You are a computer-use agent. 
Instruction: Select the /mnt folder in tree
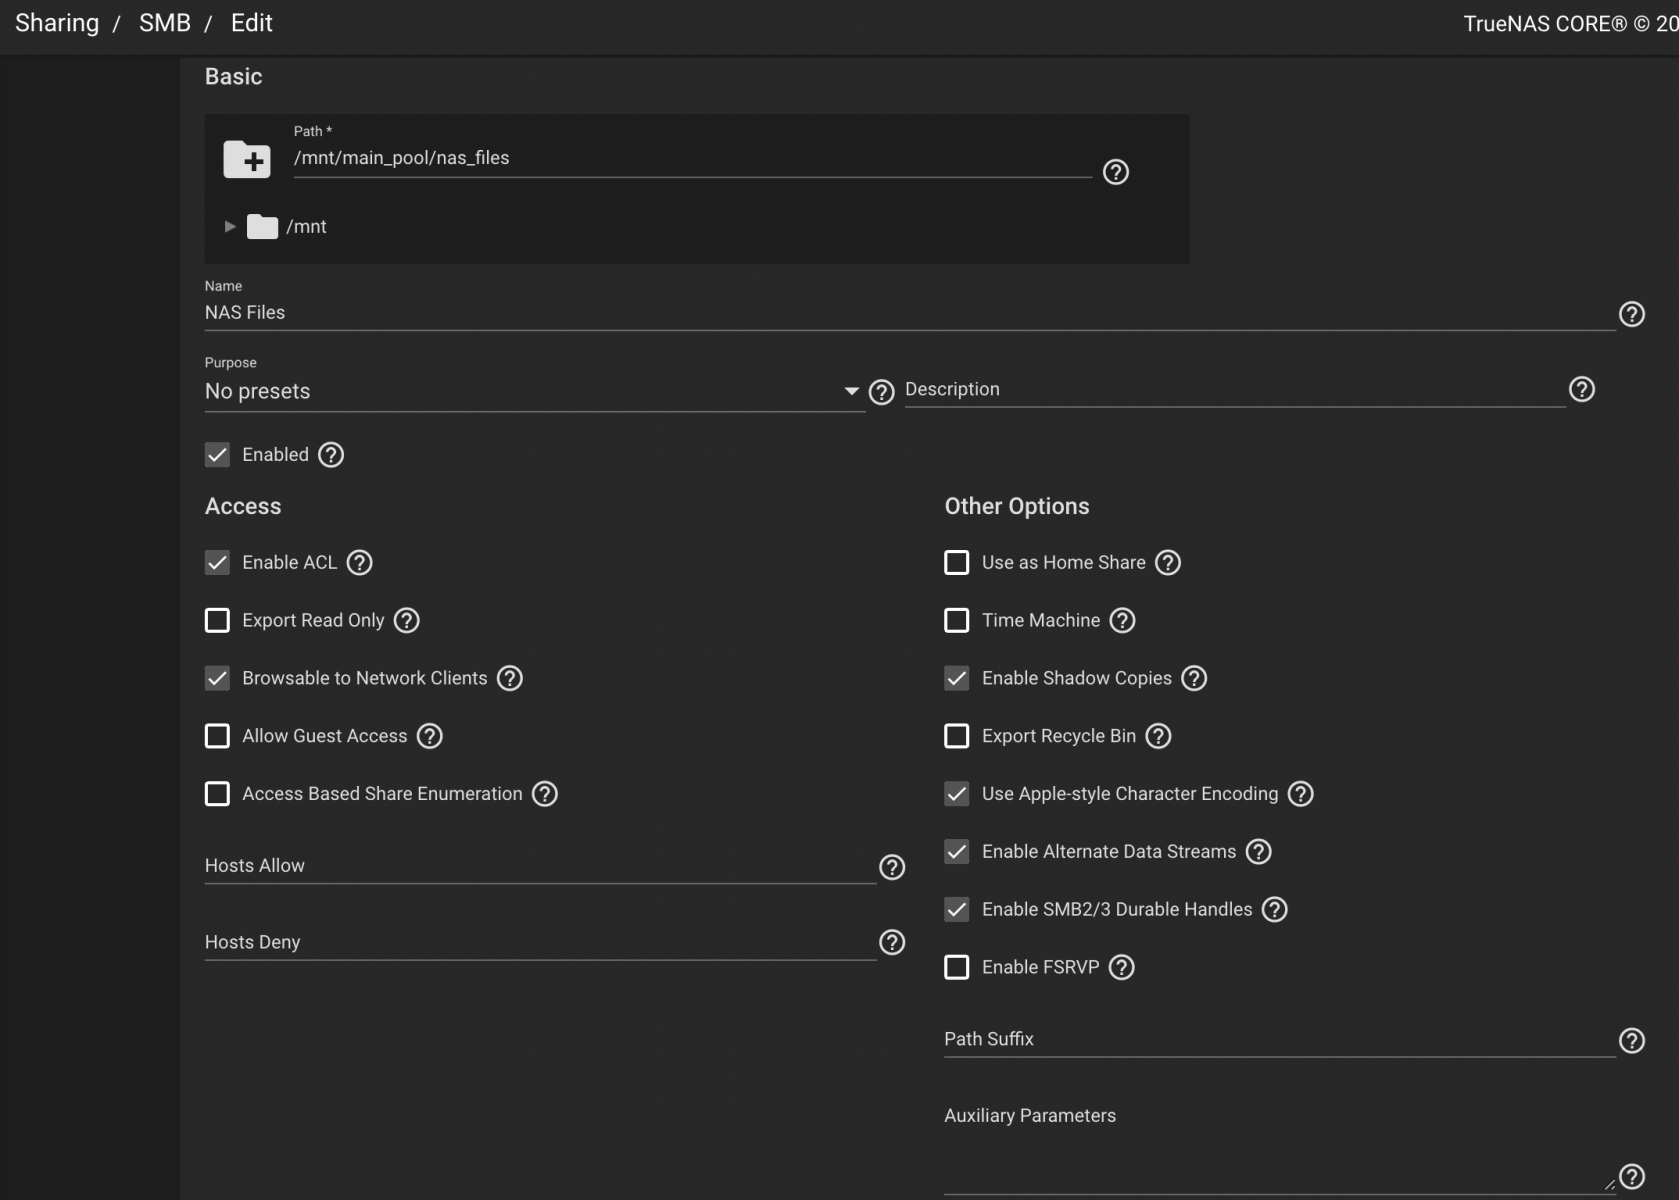click(x=306, y=227)
